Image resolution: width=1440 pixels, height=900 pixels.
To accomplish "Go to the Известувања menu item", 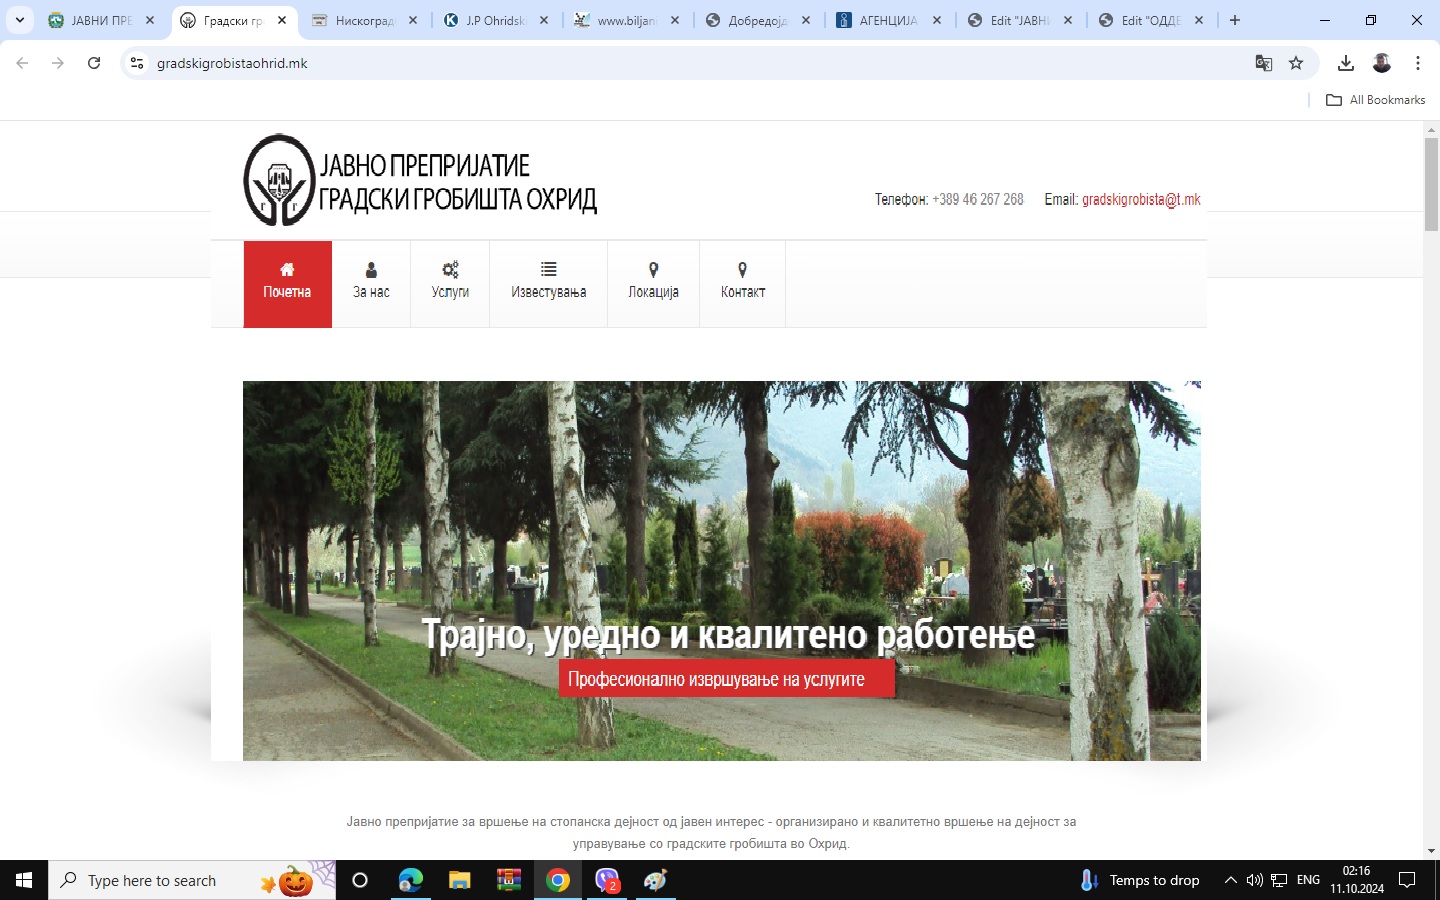I will pyautogui.click(x=548, y=283).
